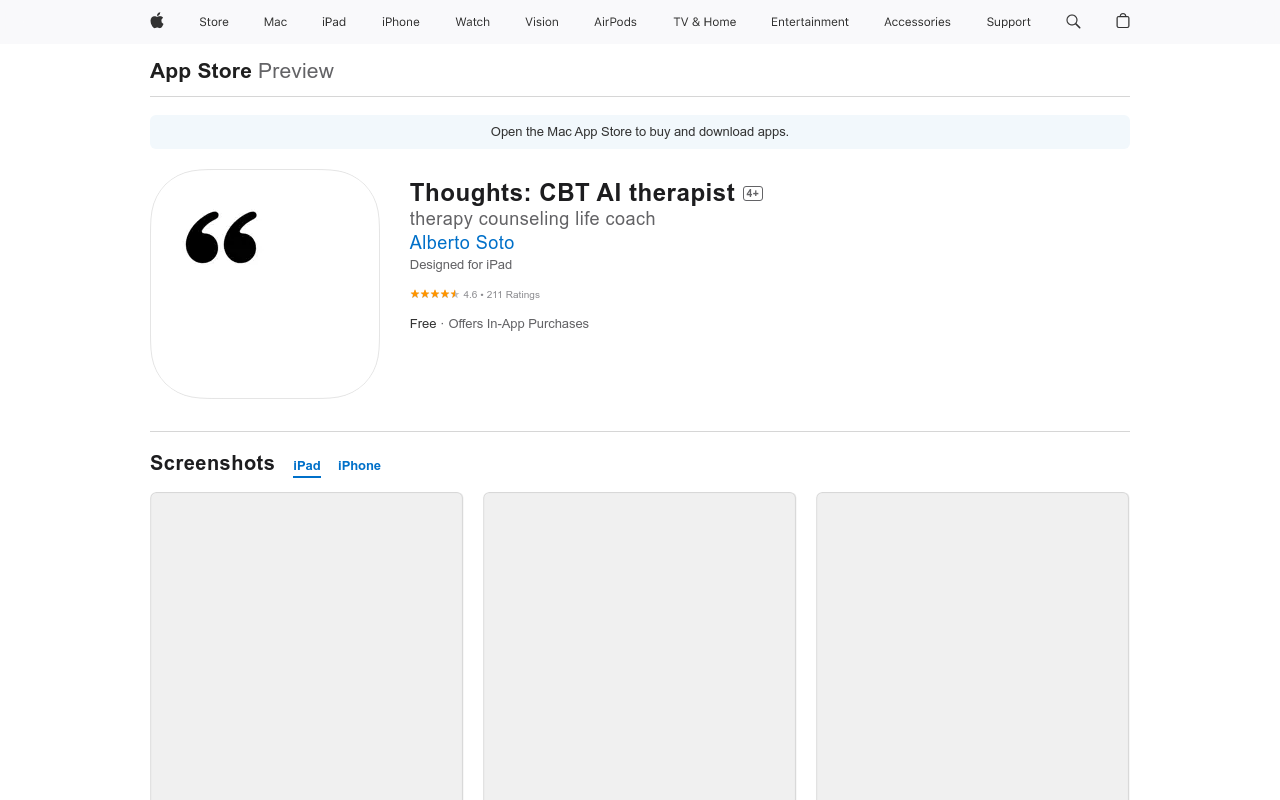Screen dimensions: 1280x800
Task: Click the Apple logo icon
Action: [157, 21]
